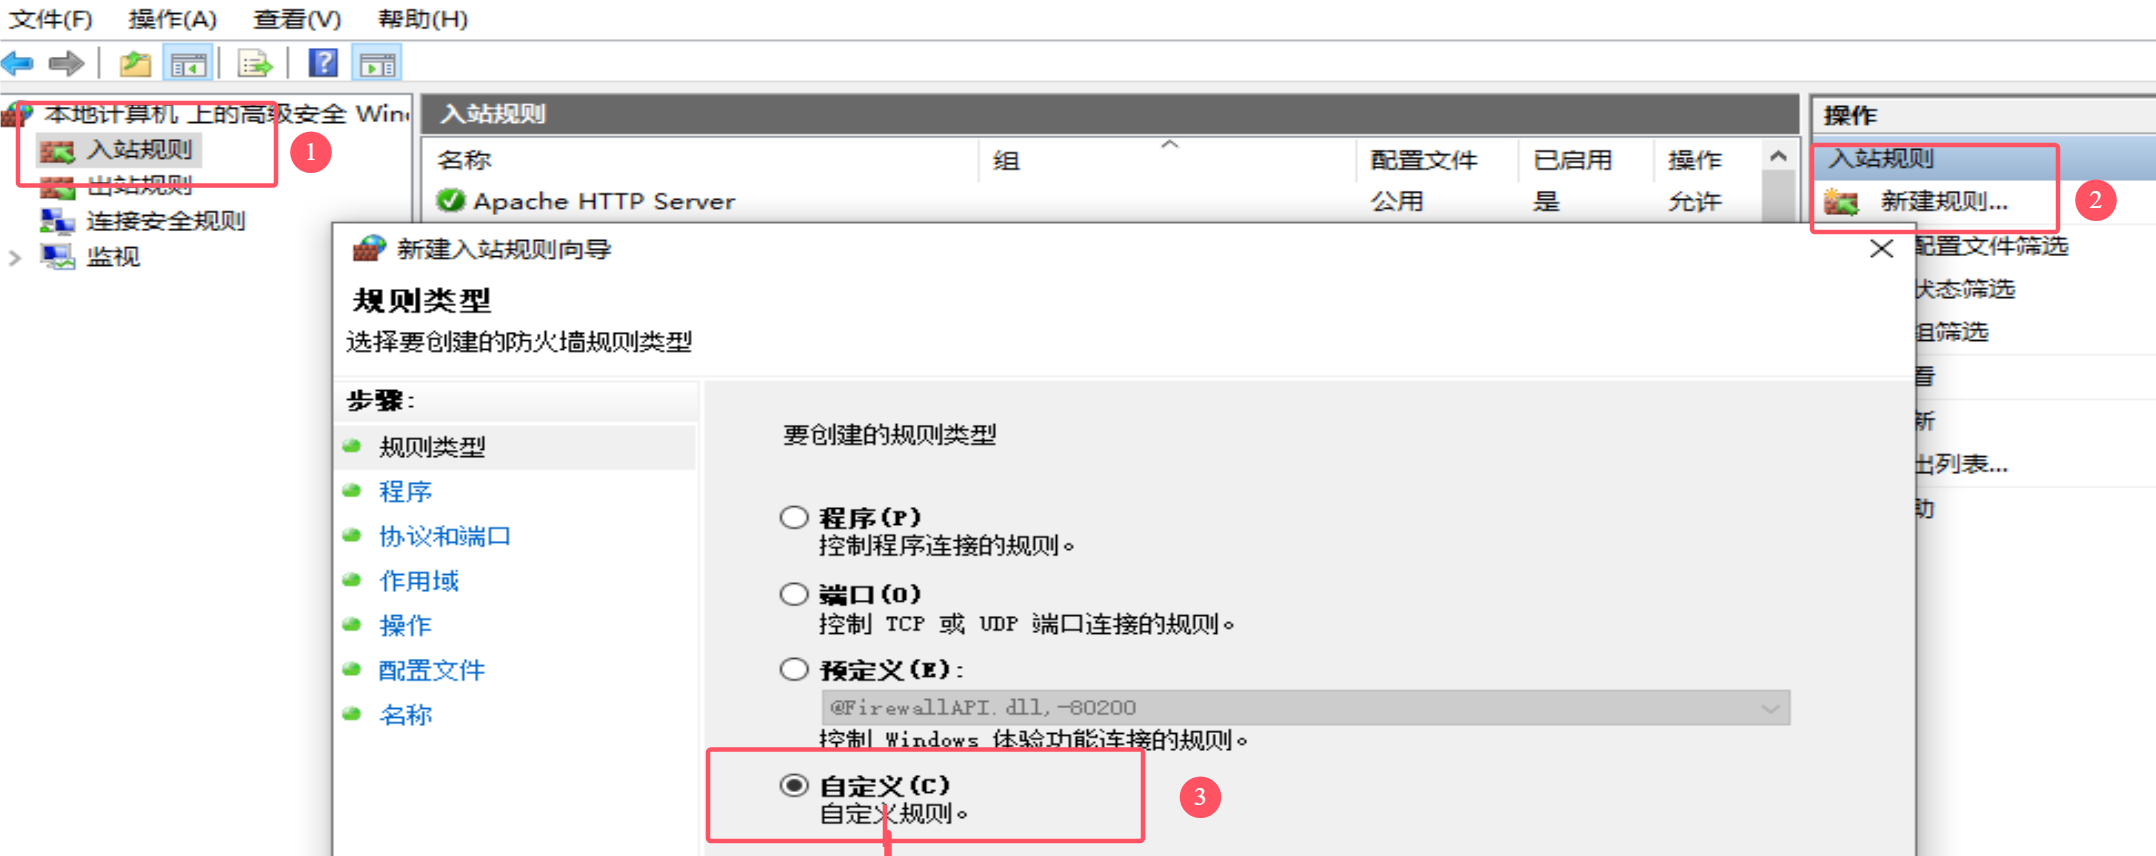
Task: Open the Action (操作) menu
Action: point(173,19)
